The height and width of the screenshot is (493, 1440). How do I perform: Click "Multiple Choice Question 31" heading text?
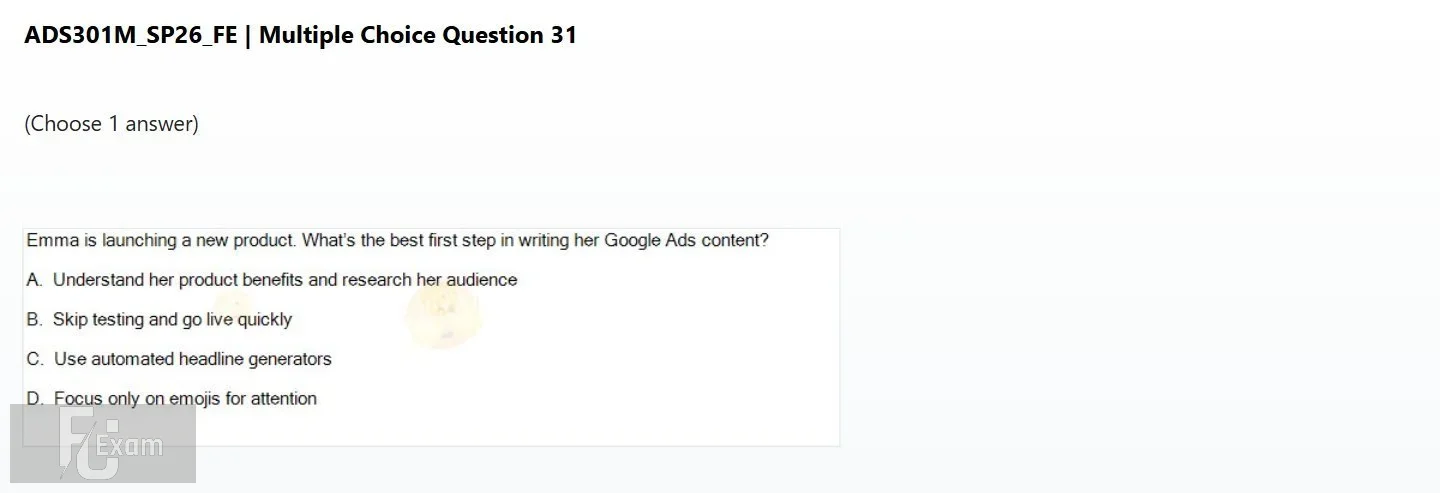click(x=418, y=36)
